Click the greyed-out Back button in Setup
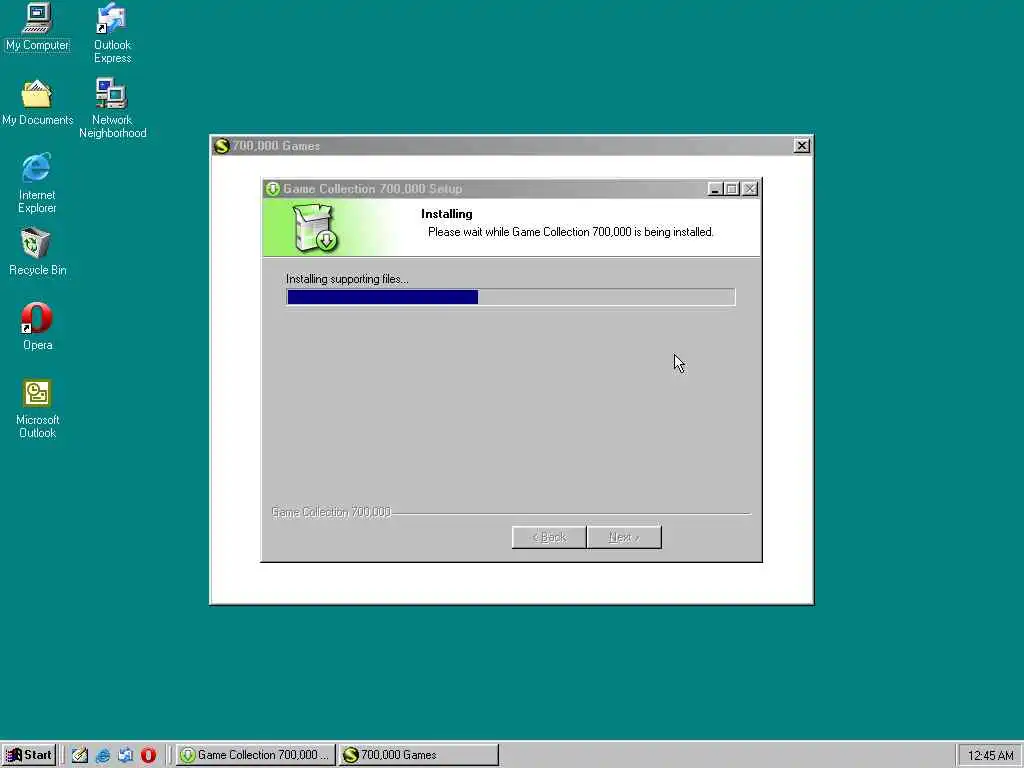The image size is (1024, 768). click(549, 537)
